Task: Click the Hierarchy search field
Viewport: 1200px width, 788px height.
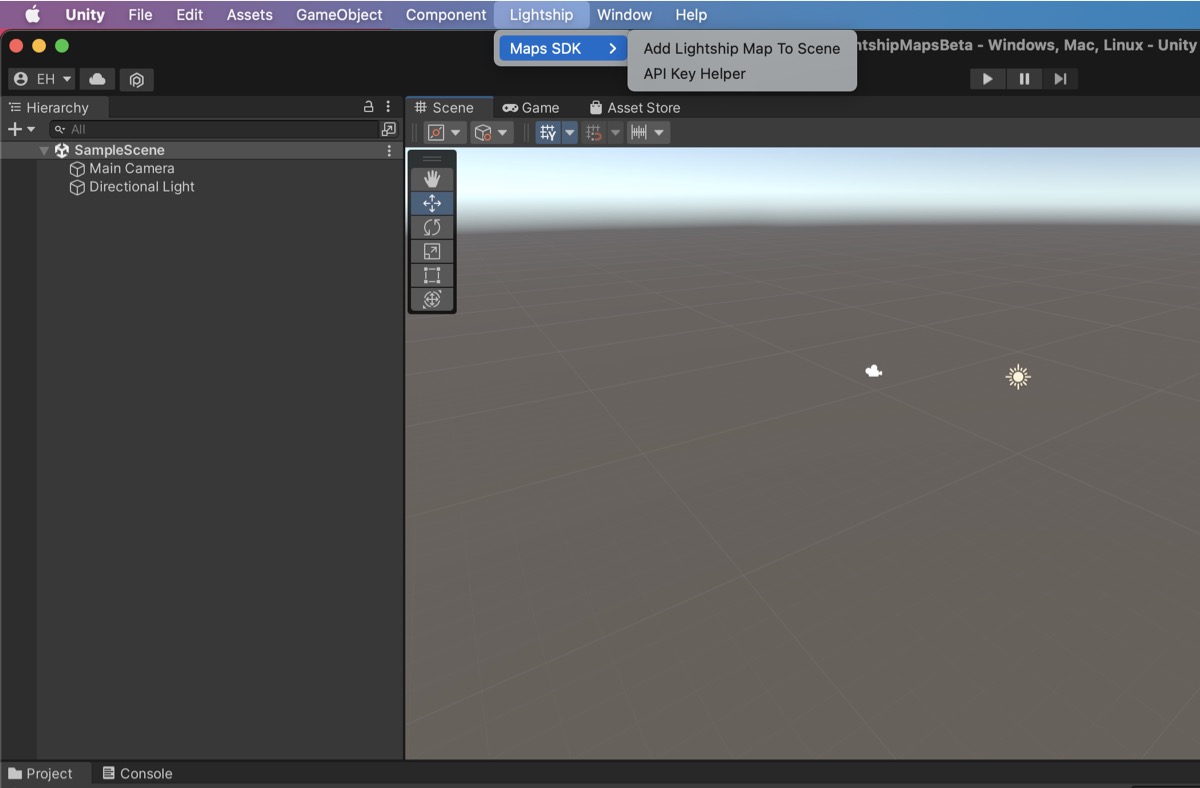Action: click(213, 129)
